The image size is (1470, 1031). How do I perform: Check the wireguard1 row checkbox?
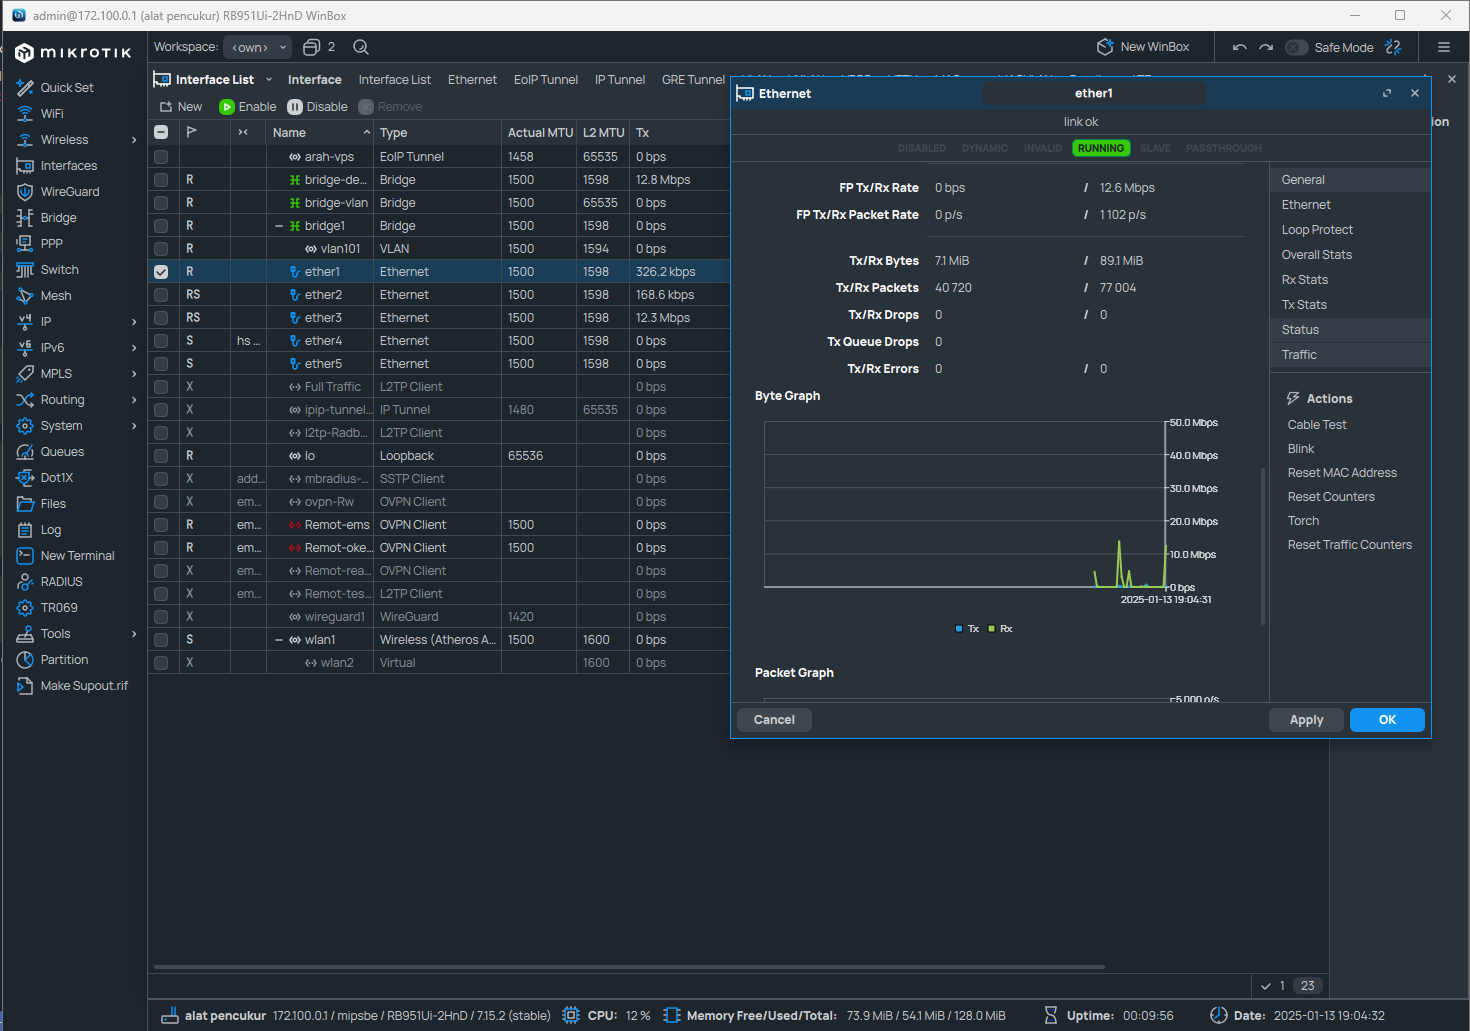click(161, 617)
